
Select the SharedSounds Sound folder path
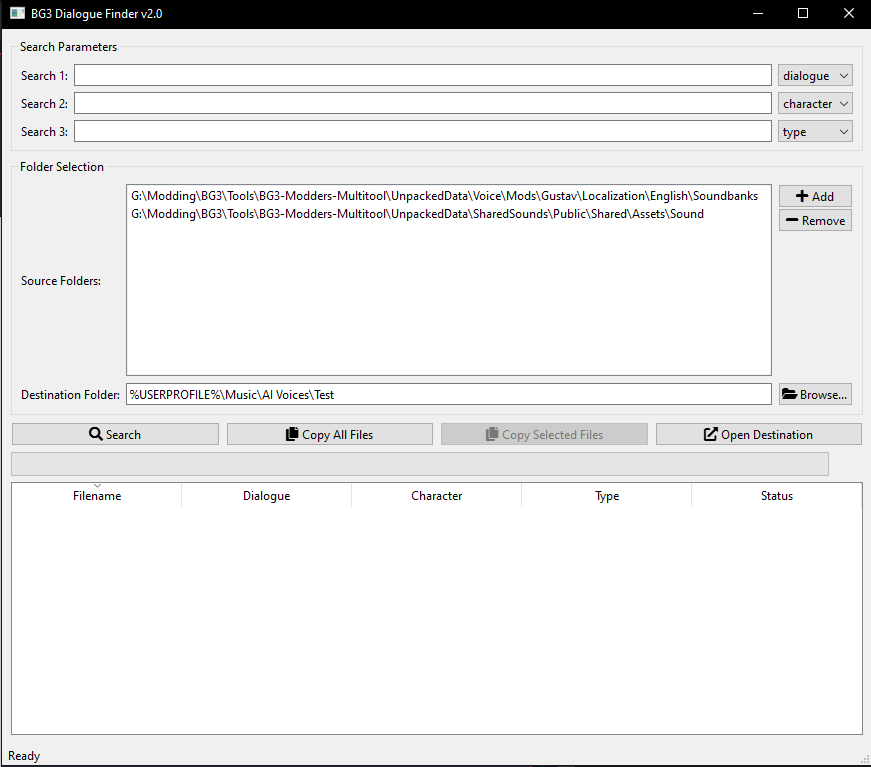click(417, 214)
